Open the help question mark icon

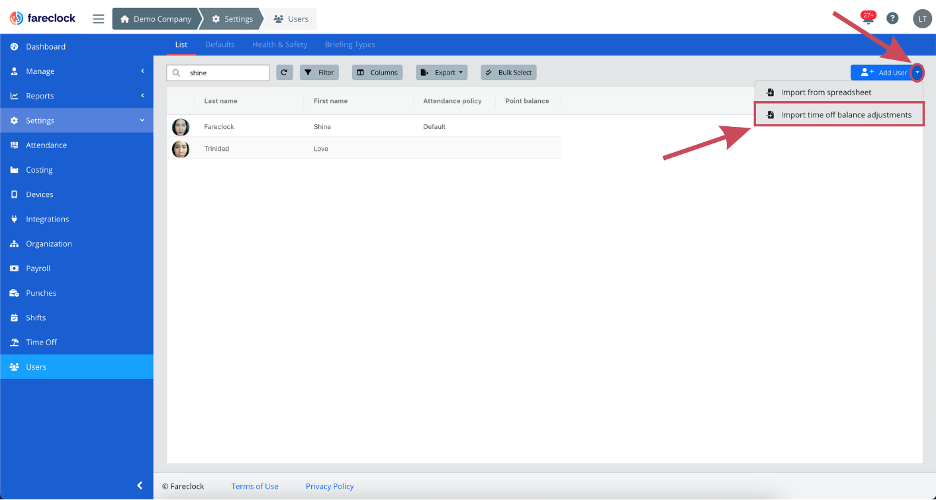coord(892,18)
